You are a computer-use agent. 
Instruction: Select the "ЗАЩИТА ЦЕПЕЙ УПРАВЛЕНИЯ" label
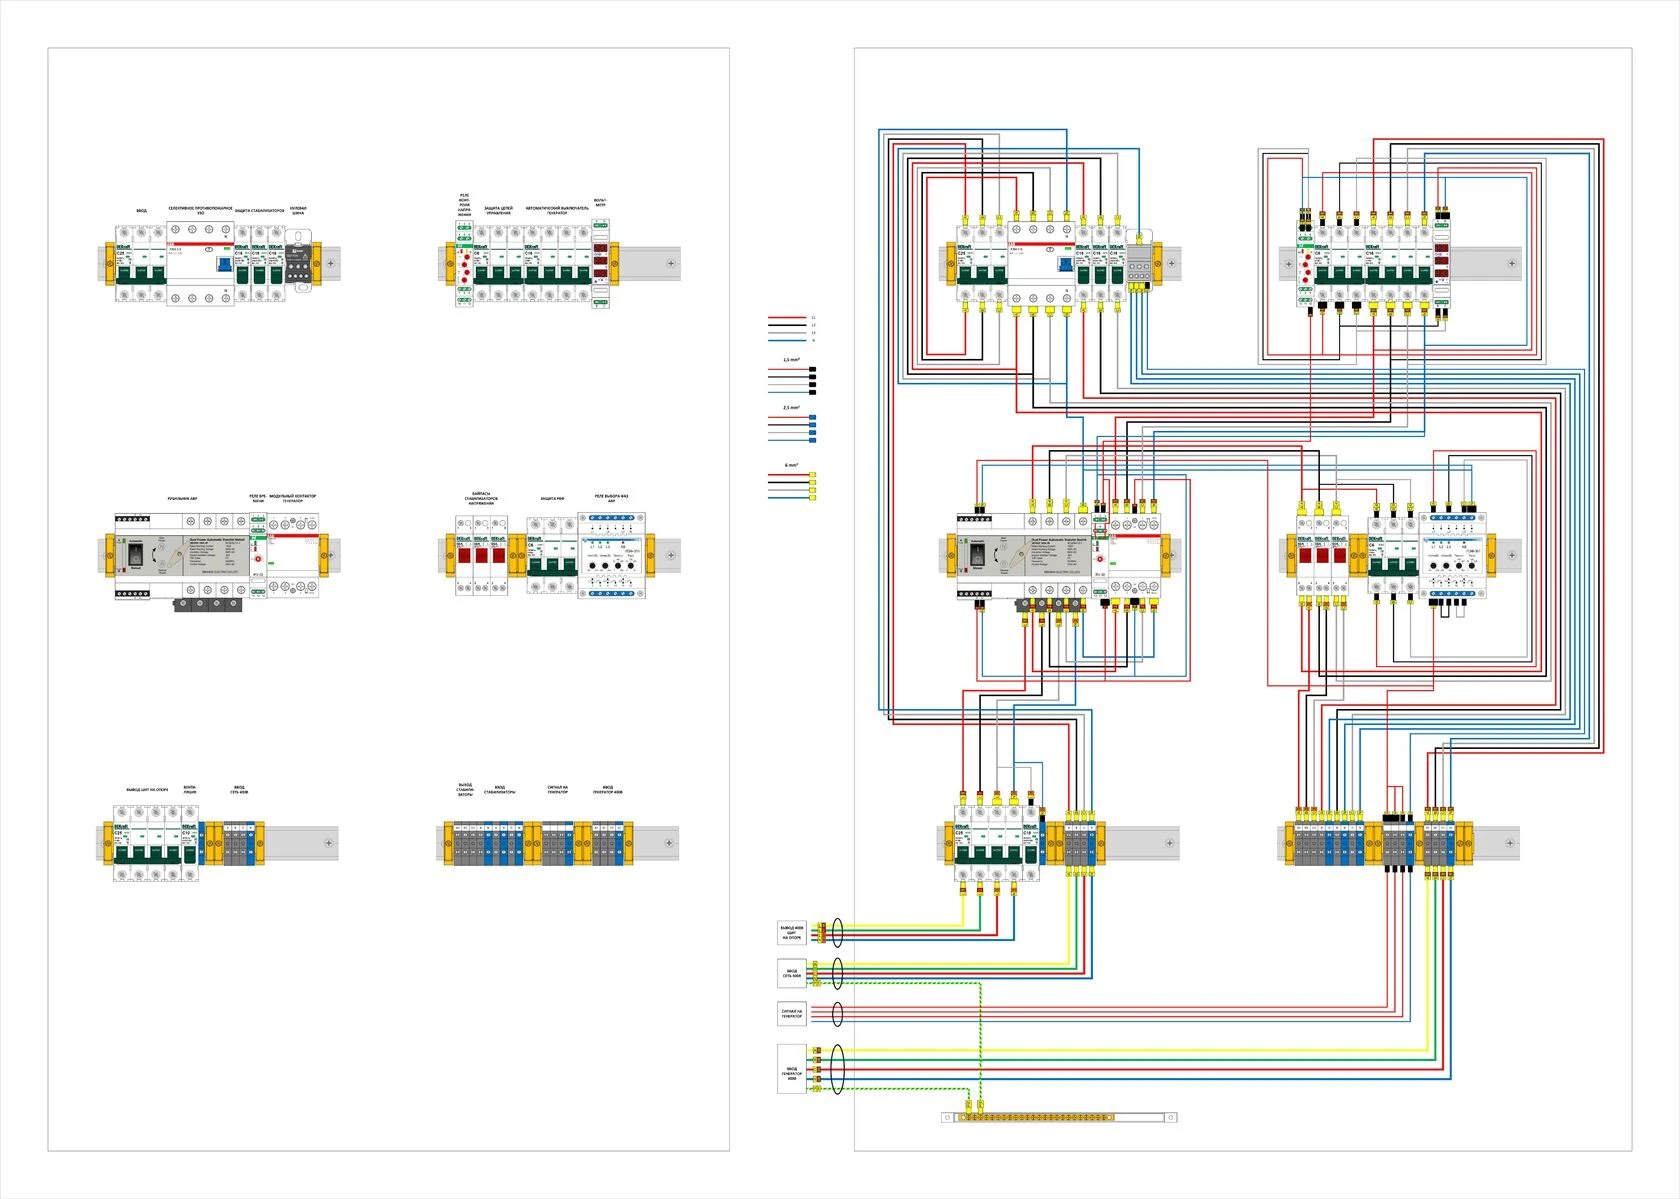click(498, 211)
